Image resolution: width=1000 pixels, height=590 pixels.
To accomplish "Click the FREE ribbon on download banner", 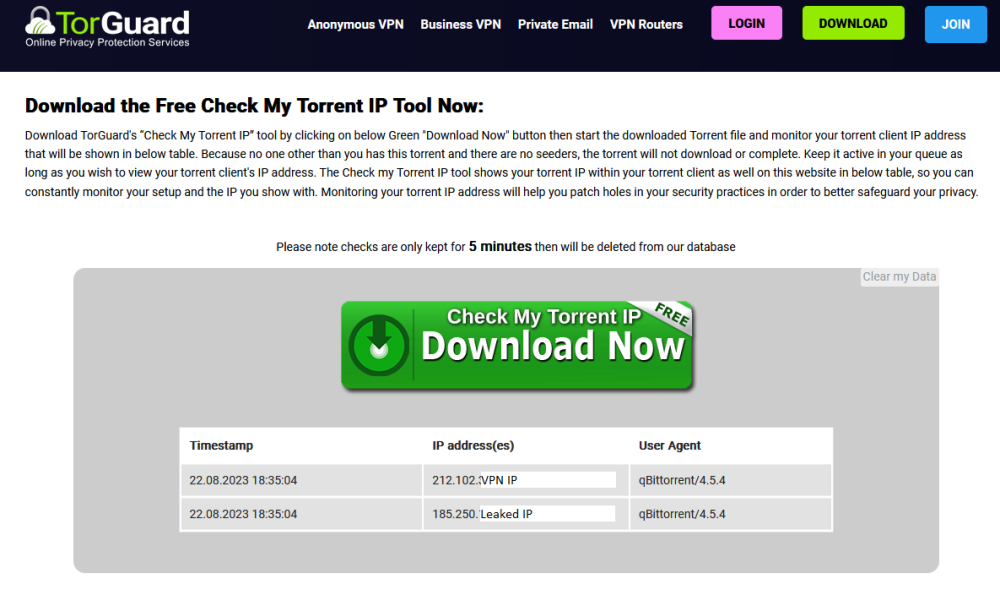I will click(671, 314).
